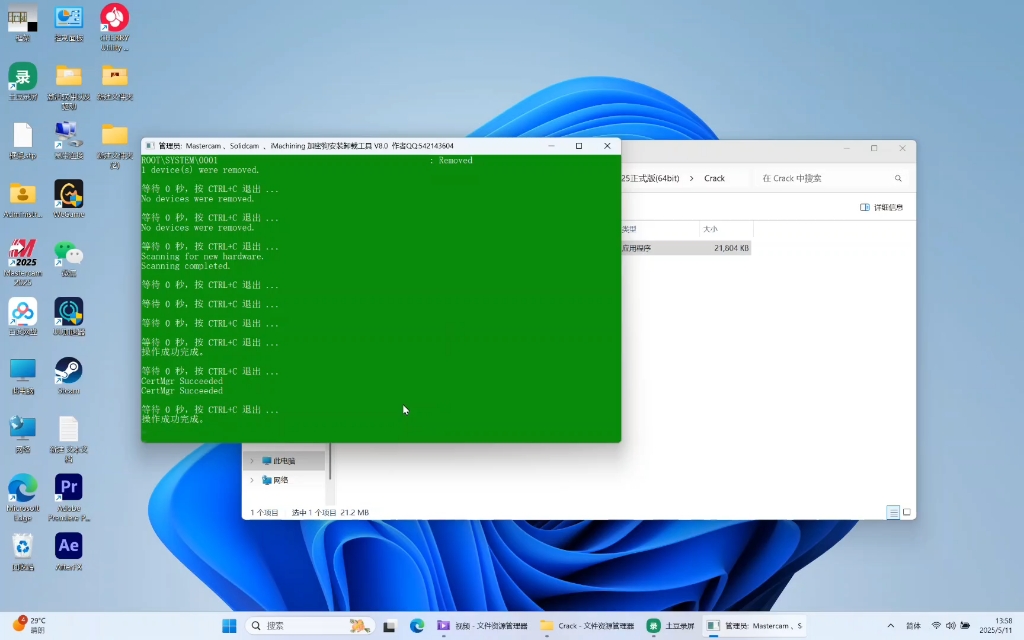Open the CHERRY Utility desktop shortcut
The height and width of the screenshot is (640, 1024).
(x=114, y=26)
